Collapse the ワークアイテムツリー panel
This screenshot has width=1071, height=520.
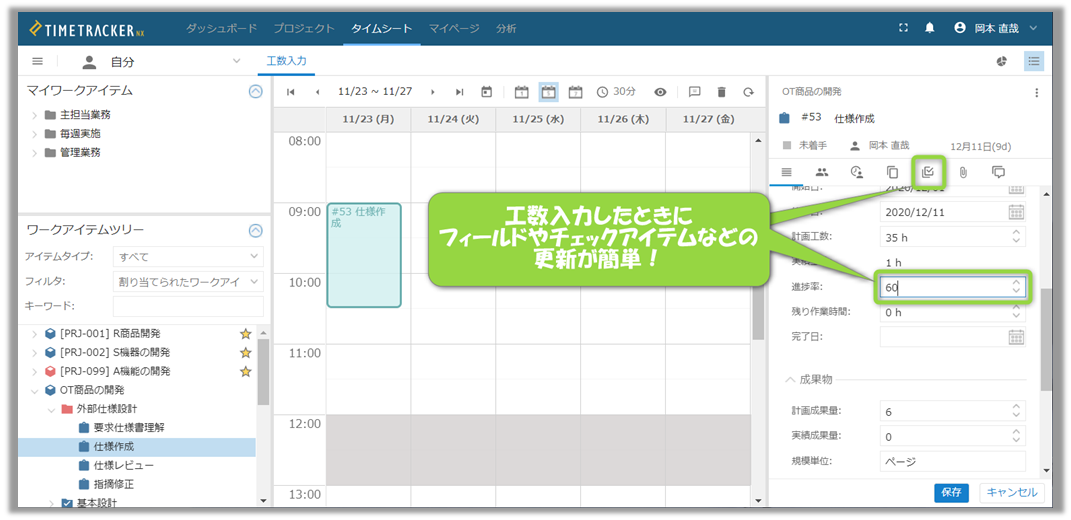[x=255, y=230]
